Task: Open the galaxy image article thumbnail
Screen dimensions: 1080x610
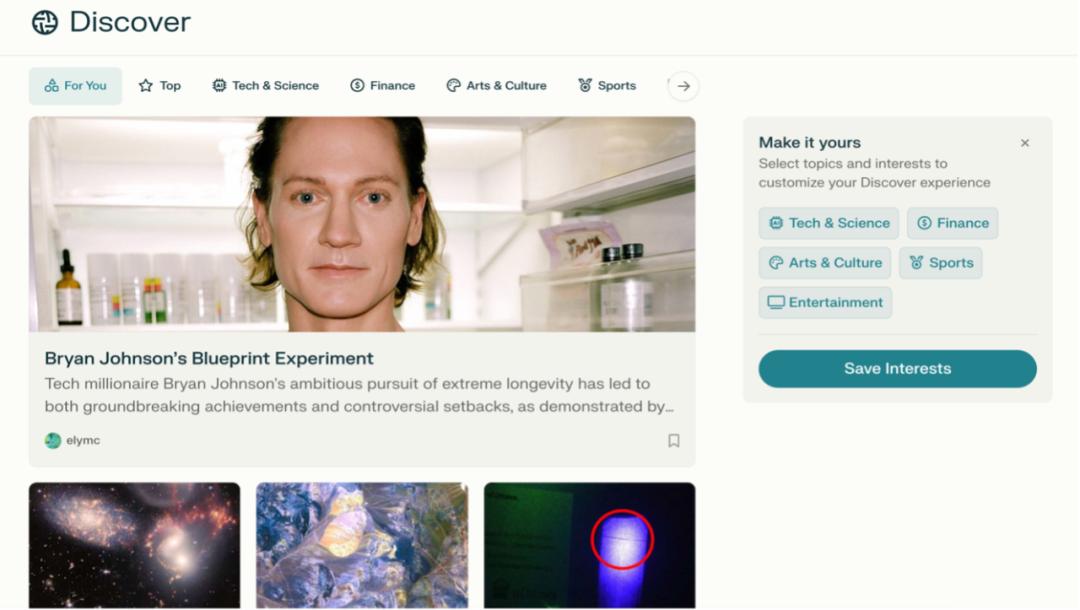Action: (x=134, y=545)
